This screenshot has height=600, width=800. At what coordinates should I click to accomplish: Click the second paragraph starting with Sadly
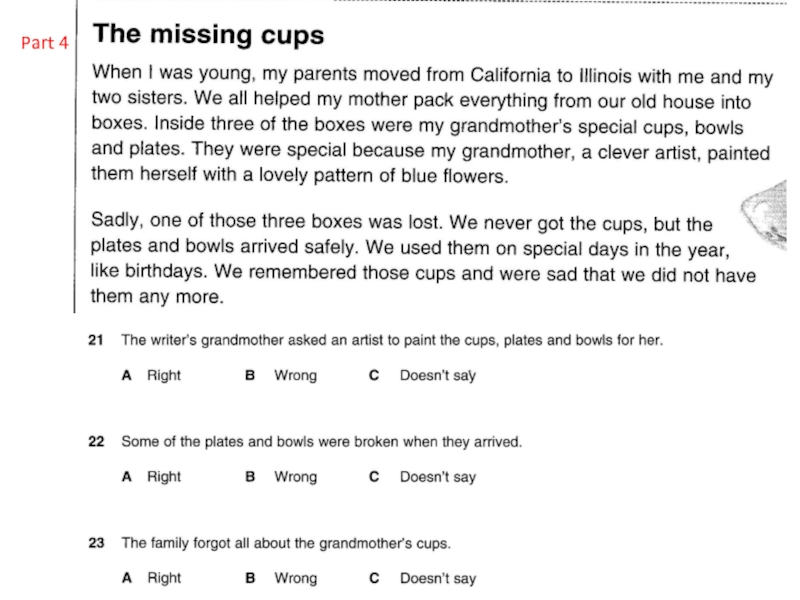423,259
